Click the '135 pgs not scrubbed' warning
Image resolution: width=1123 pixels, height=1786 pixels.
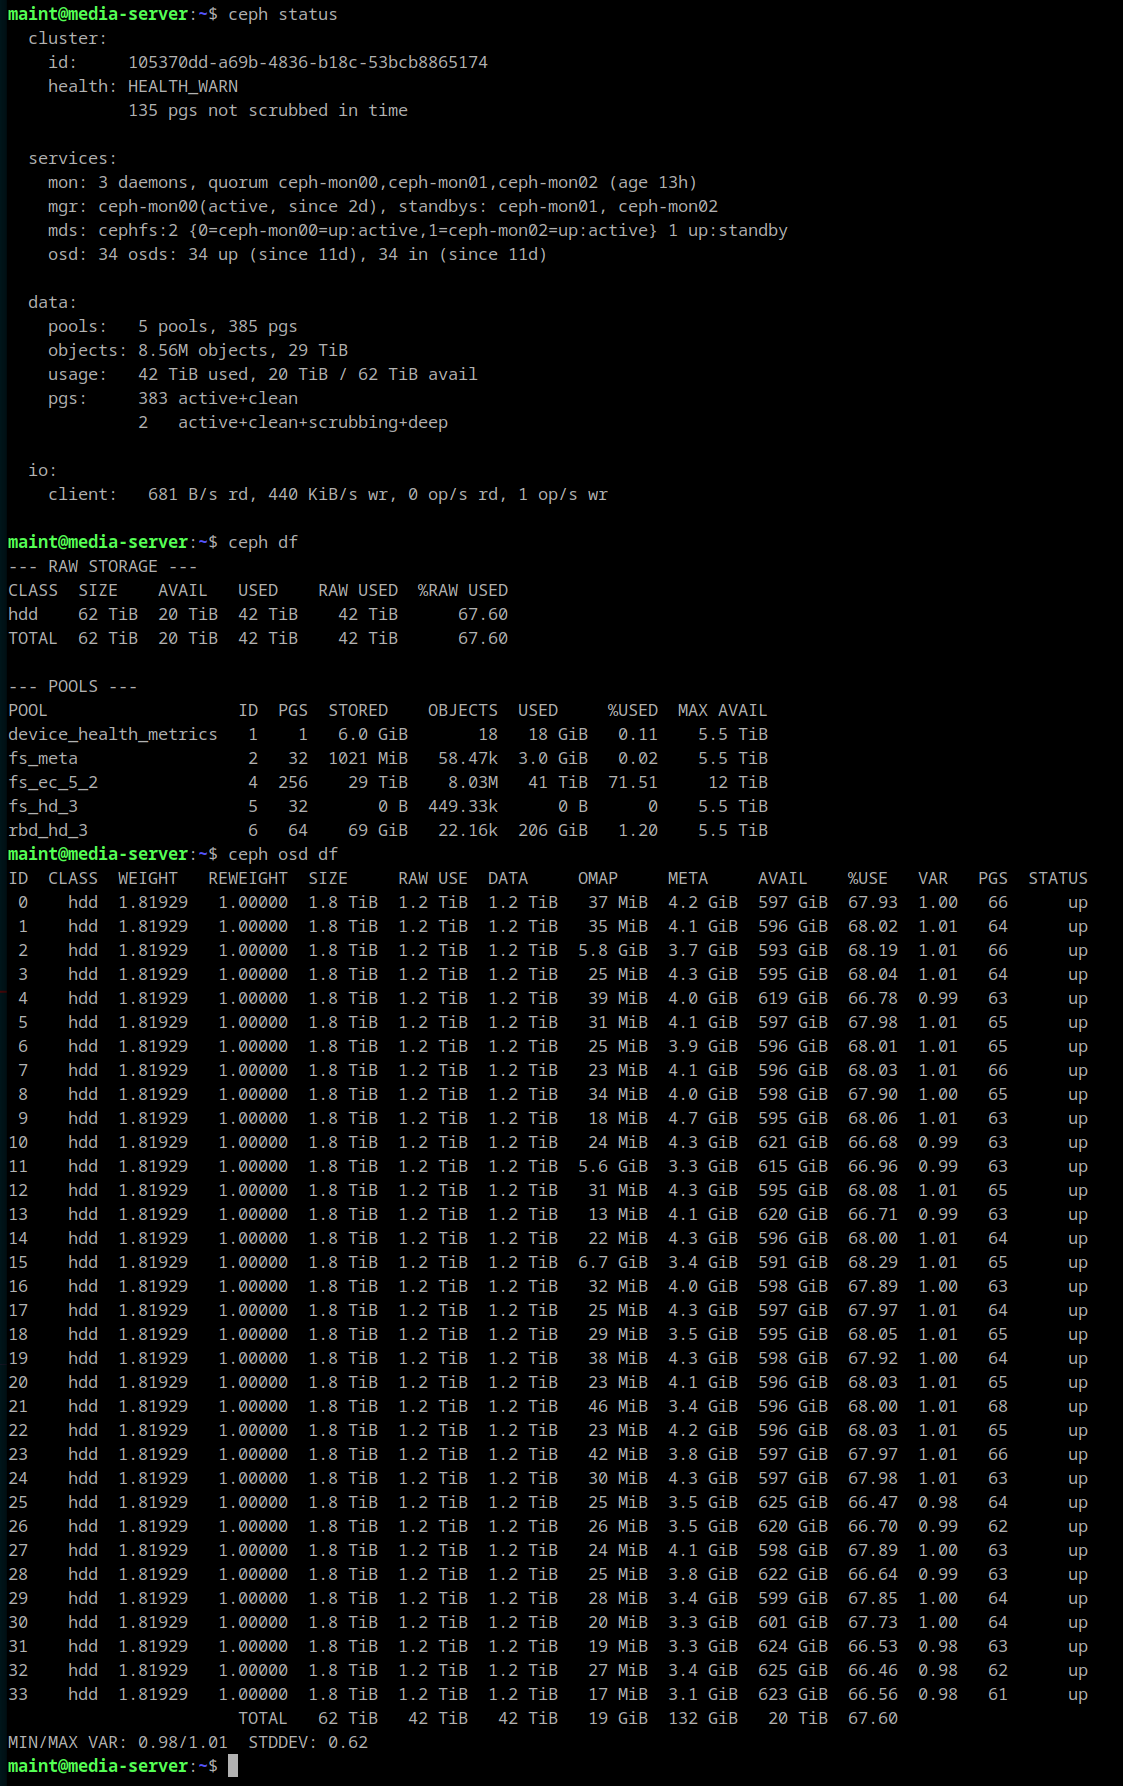coord(267,111)
